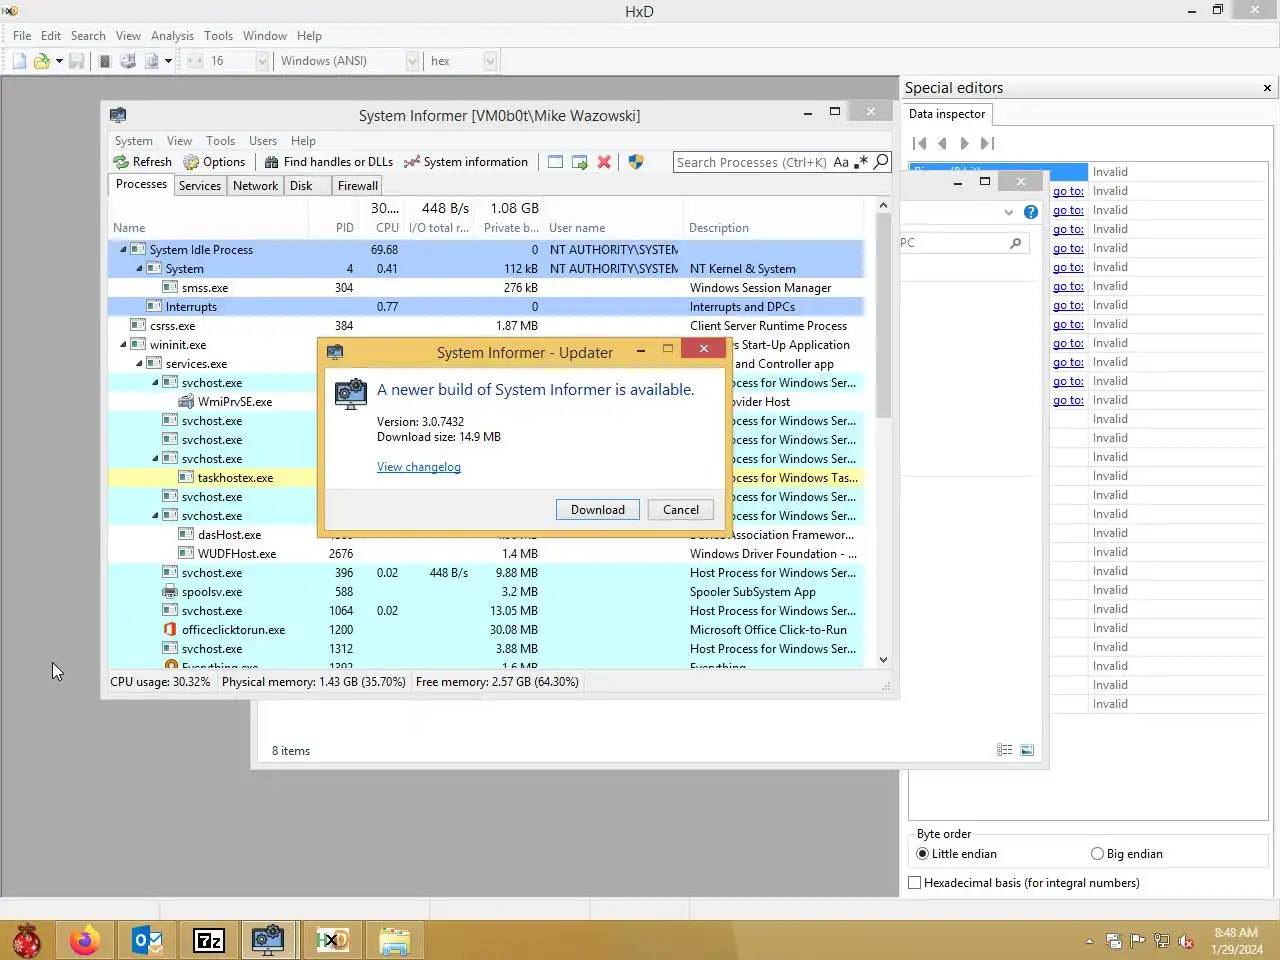The image size is (1280, 960).
Task: Open the Tools menu in System Informer
Action: [220, 141]
